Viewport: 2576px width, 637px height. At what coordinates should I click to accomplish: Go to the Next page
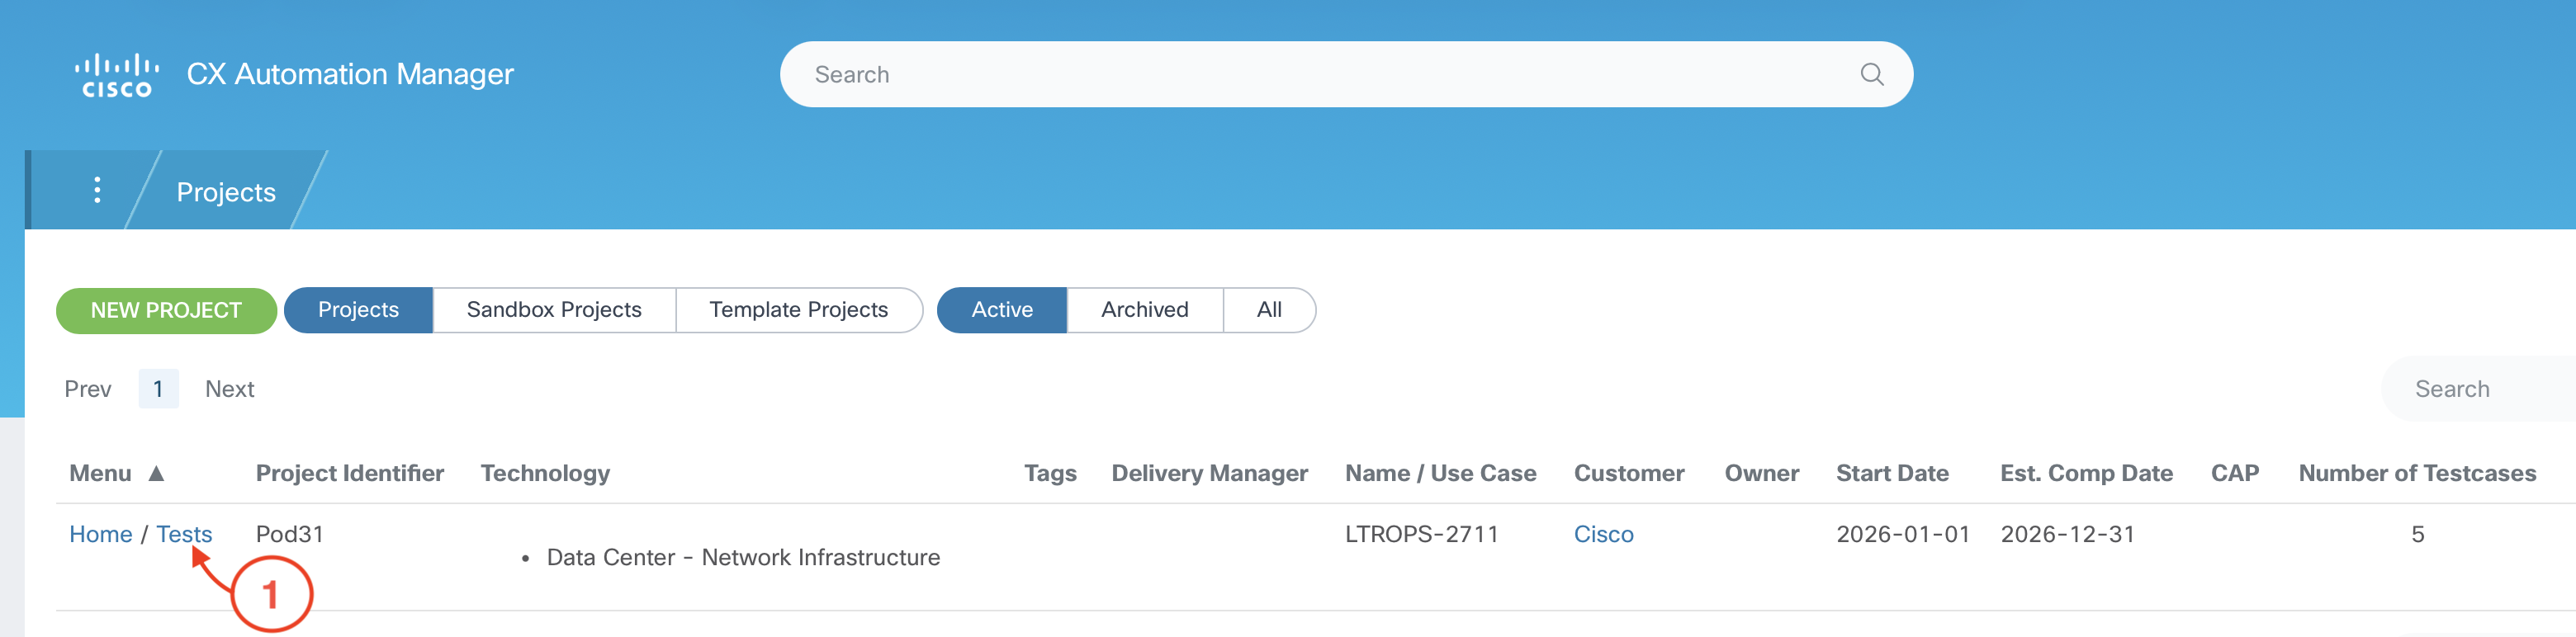point(229,389)
